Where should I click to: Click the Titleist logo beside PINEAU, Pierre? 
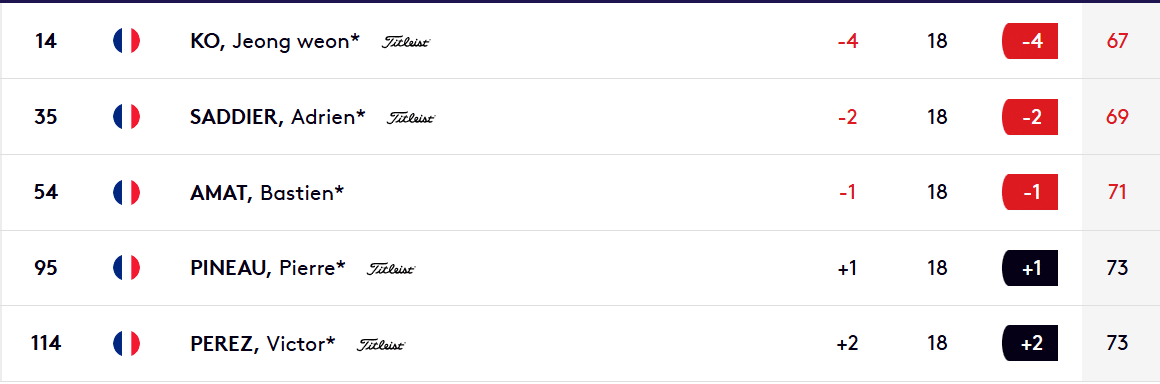[391, 269]
